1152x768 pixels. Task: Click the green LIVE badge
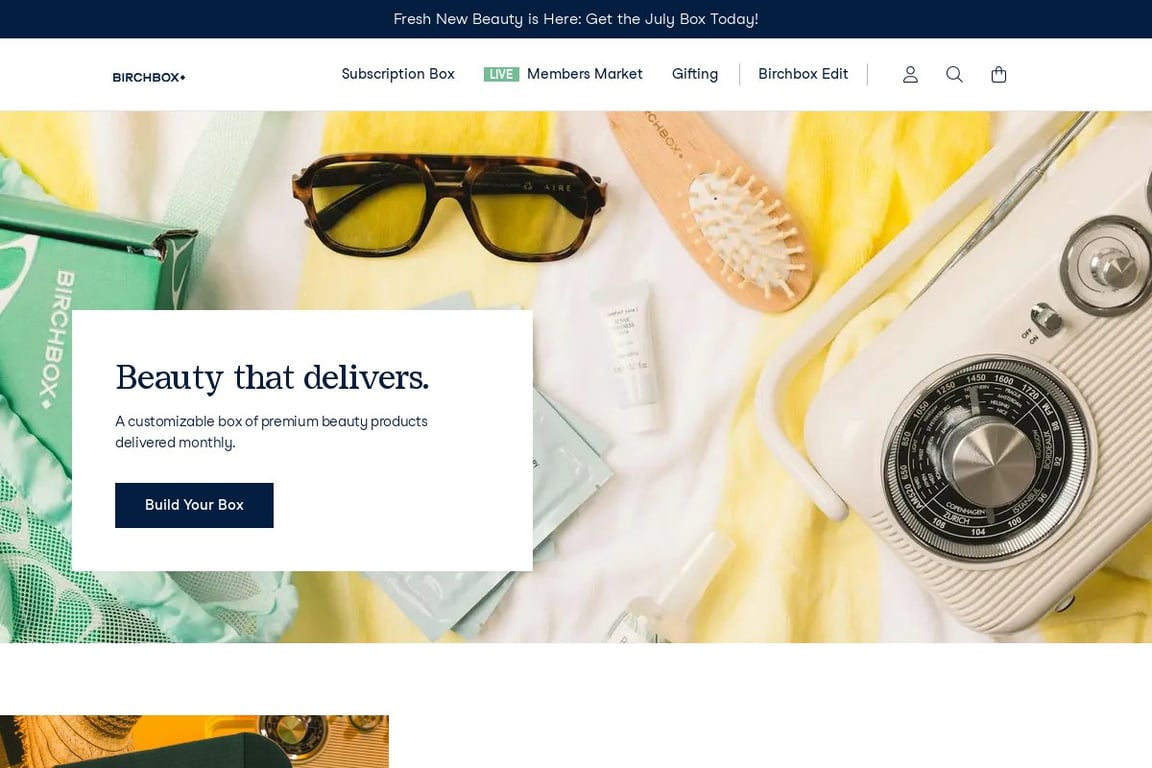tap(501, 74)
